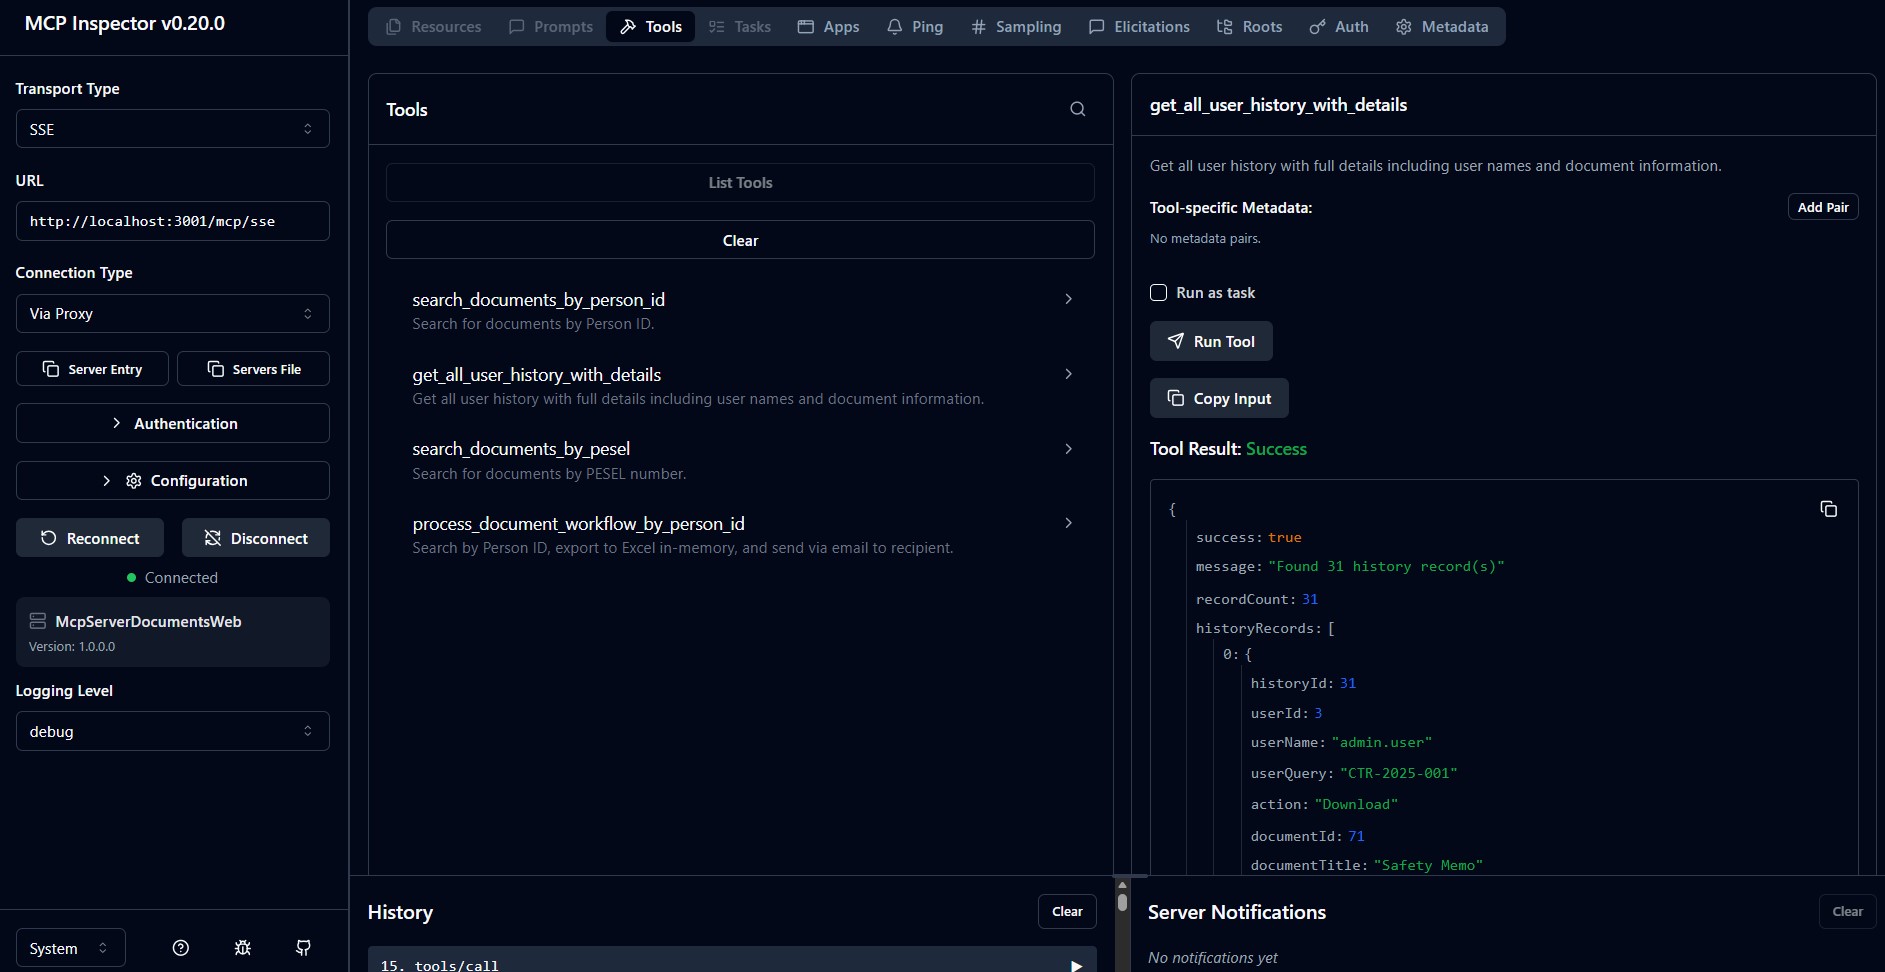Open search_documents_by_person_id tool chevron

1068,299
